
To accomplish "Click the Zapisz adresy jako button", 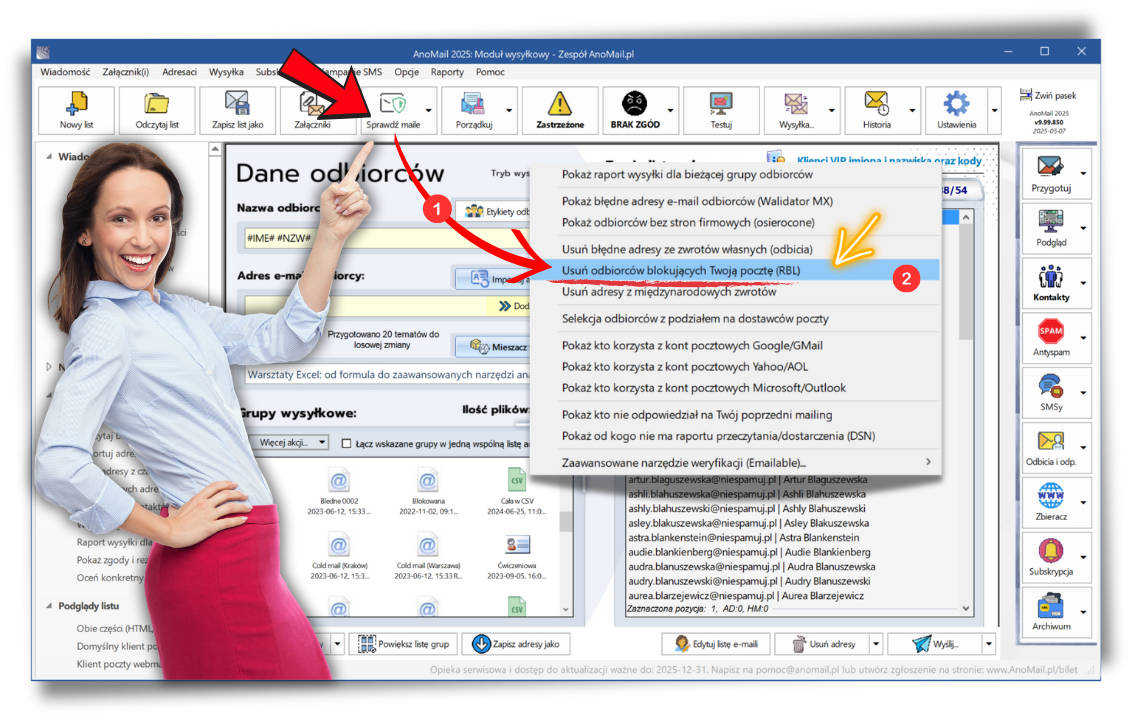I will click(x=517, y=644).
